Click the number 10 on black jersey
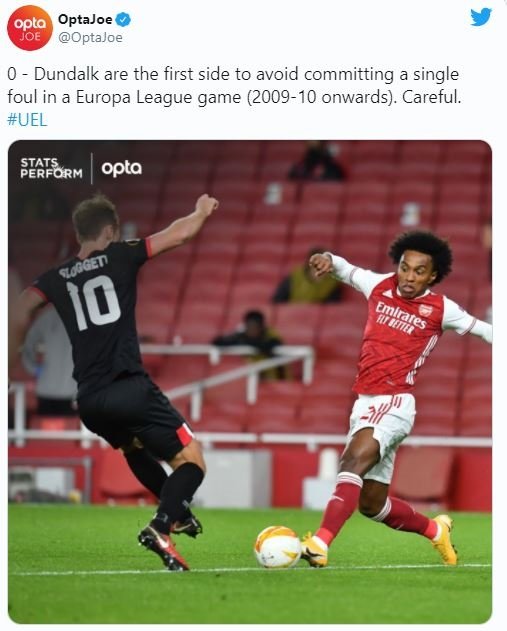507x631 pixels. (x=93, y=303)
